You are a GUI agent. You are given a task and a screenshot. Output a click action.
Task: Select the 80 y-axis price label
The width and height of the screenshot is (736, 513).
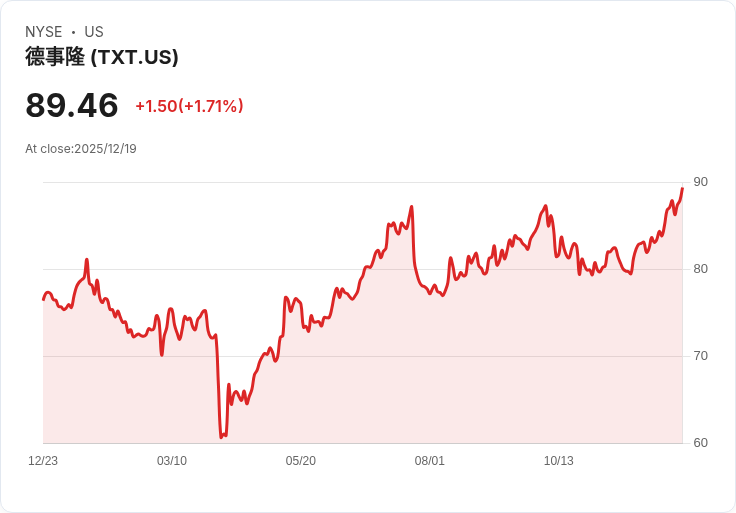point(700,269)
